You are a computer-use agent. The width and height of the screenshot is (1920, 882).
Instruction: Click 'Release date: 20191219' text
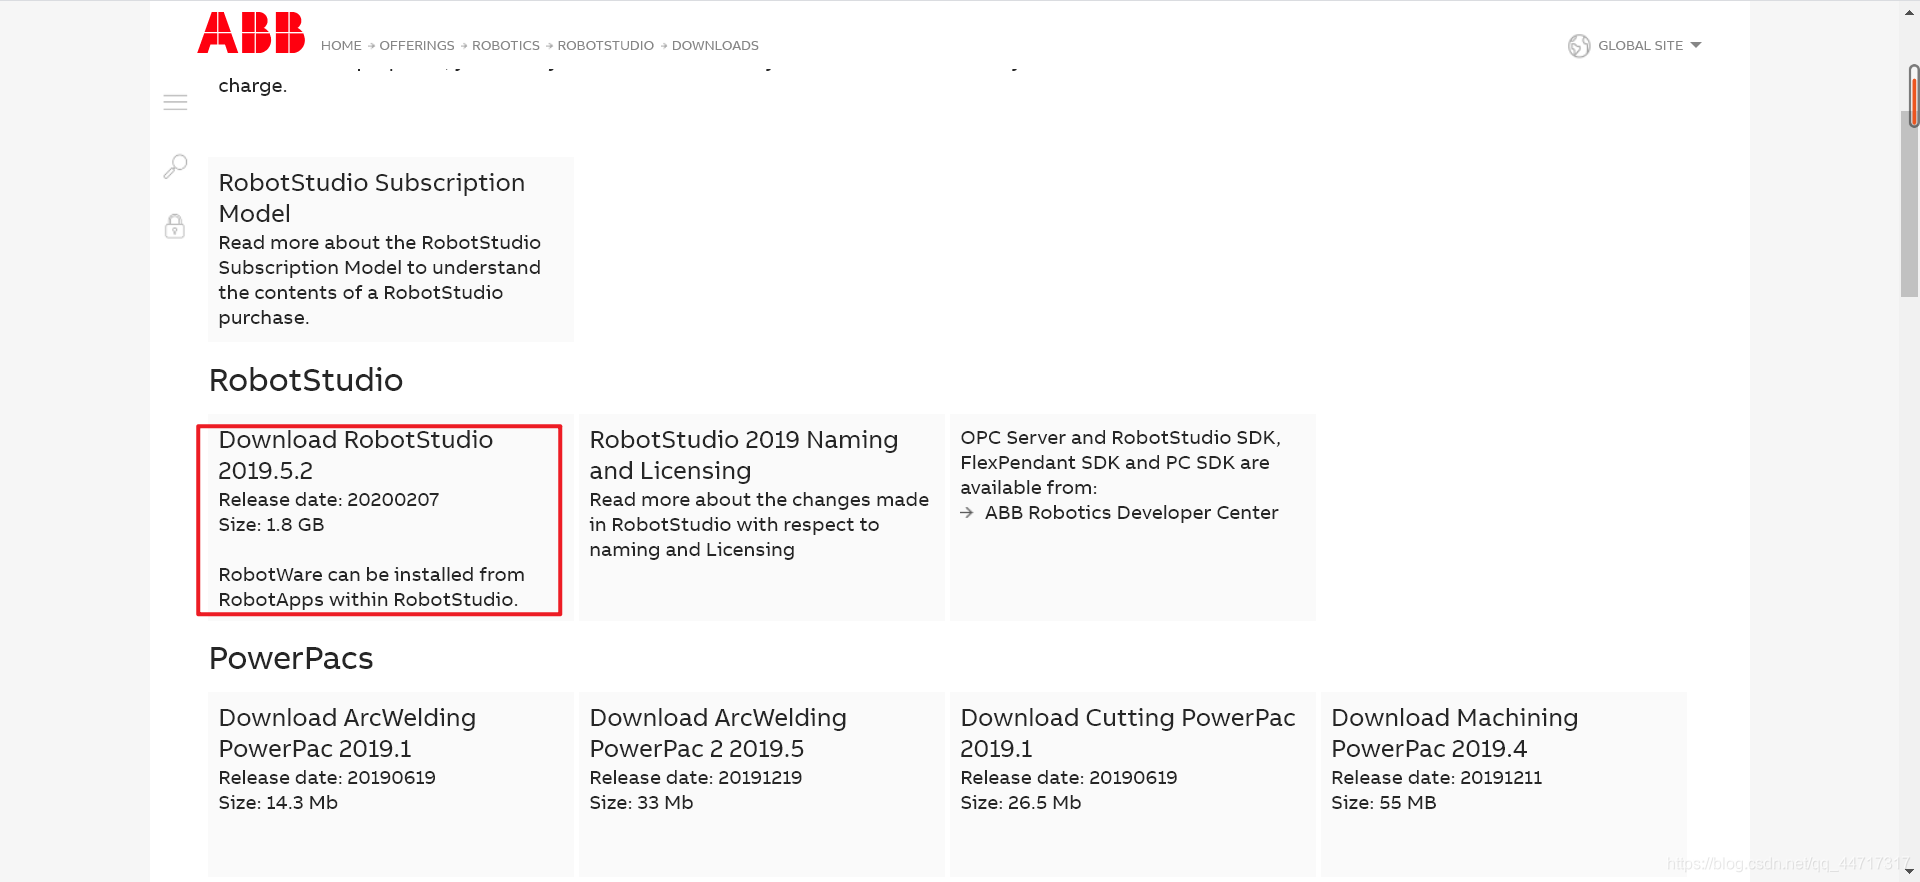(696, 778)
